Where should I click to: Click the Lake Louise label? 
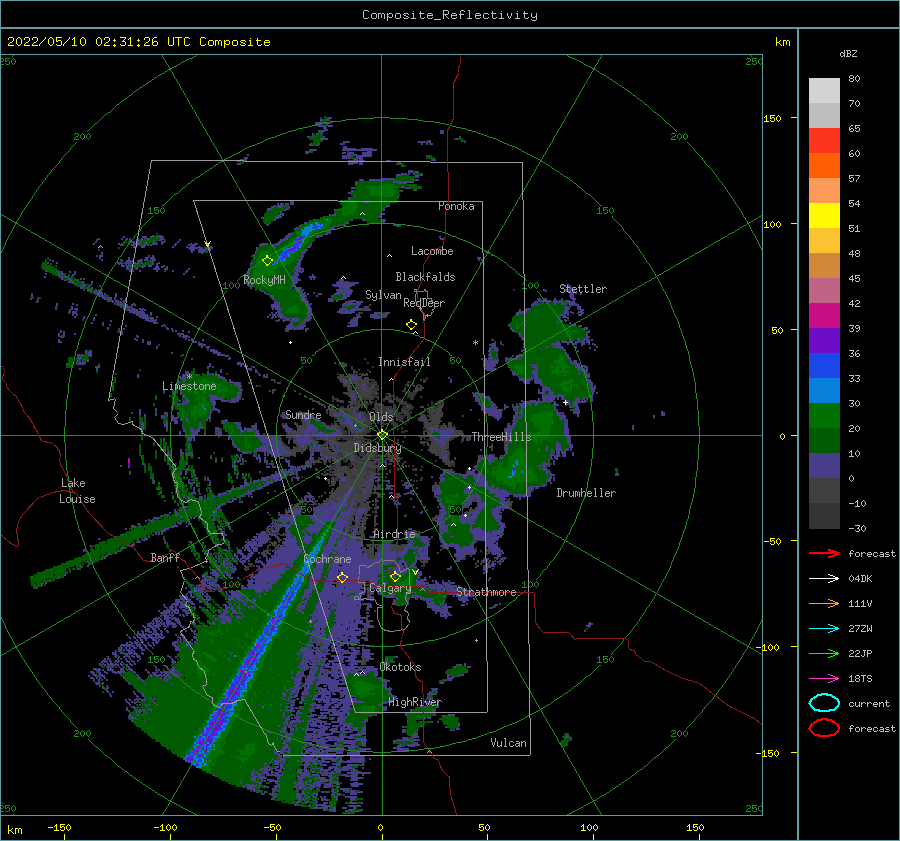[77, 491]
